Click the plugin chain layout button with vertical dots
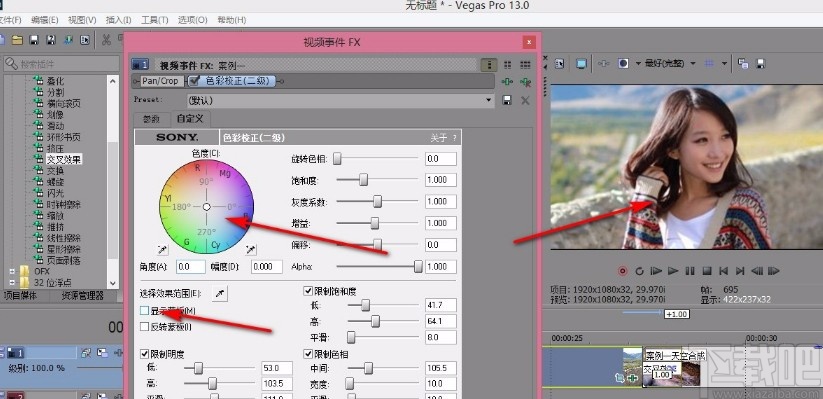The image size is (823, 399). coord(489,65)
